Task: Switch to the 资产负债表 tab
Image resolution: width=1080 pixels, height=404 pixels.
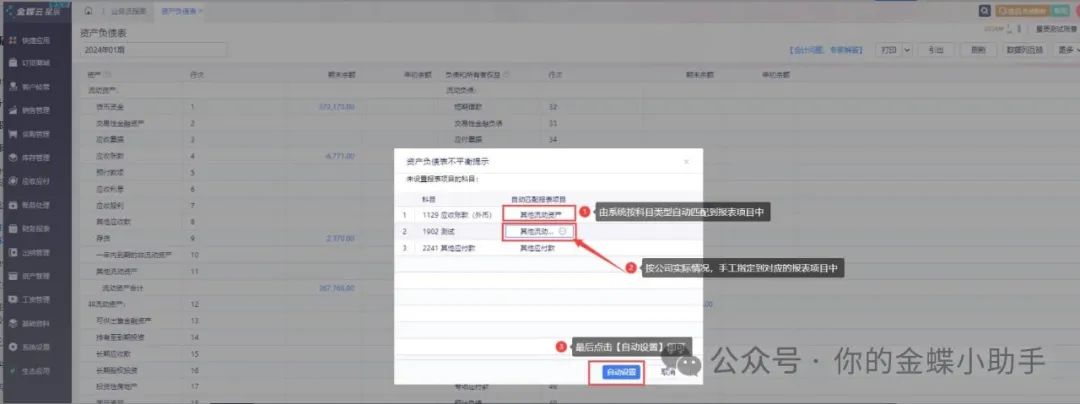Action: point(180,10)
